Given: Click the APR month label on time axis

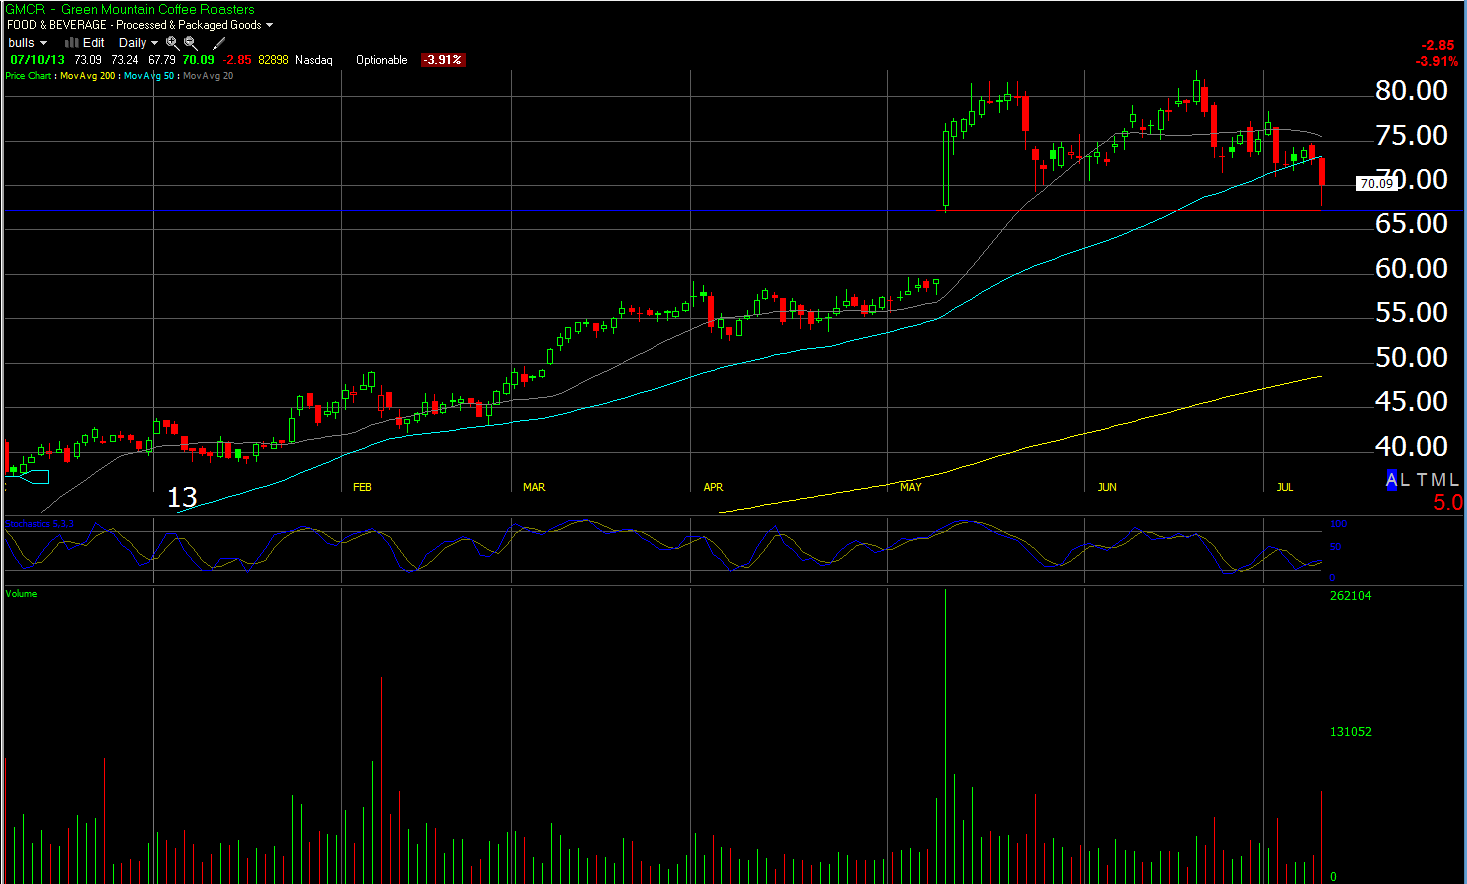Looking at the screenshot, I should [713, 487].
